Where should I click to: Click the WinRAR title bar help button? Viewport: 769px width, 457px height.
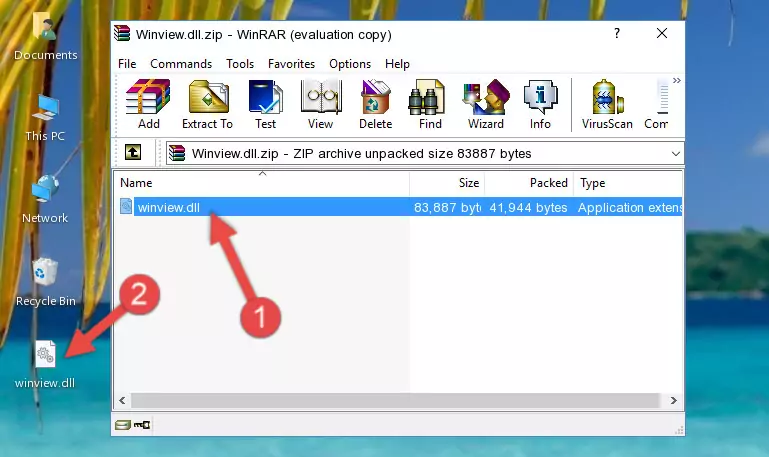[x=617, y=33]
